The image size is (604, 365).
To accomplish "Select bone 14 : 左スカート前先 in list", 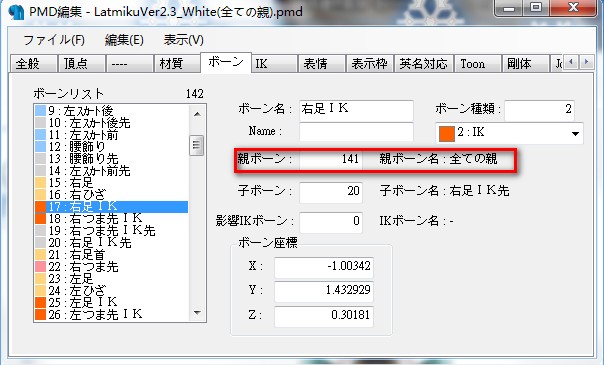I will coord(112,171).
